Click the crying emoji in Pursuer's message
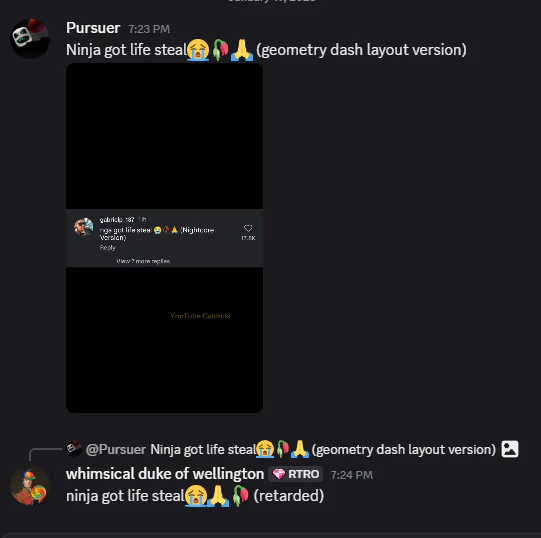The height and width of the screenshot is (538, 541). [x=198, y=50]
